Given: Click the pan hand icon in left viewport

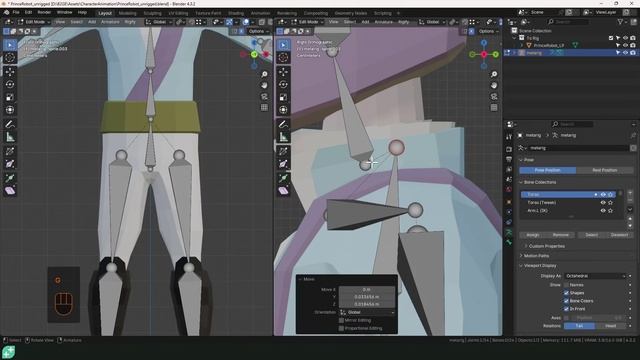Looking at the screenshot, I should point(264,85).
